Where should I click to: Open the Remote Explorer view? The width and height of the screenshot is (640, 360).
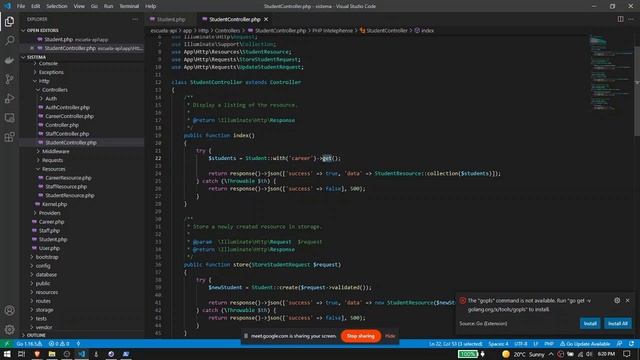(9, 118)
